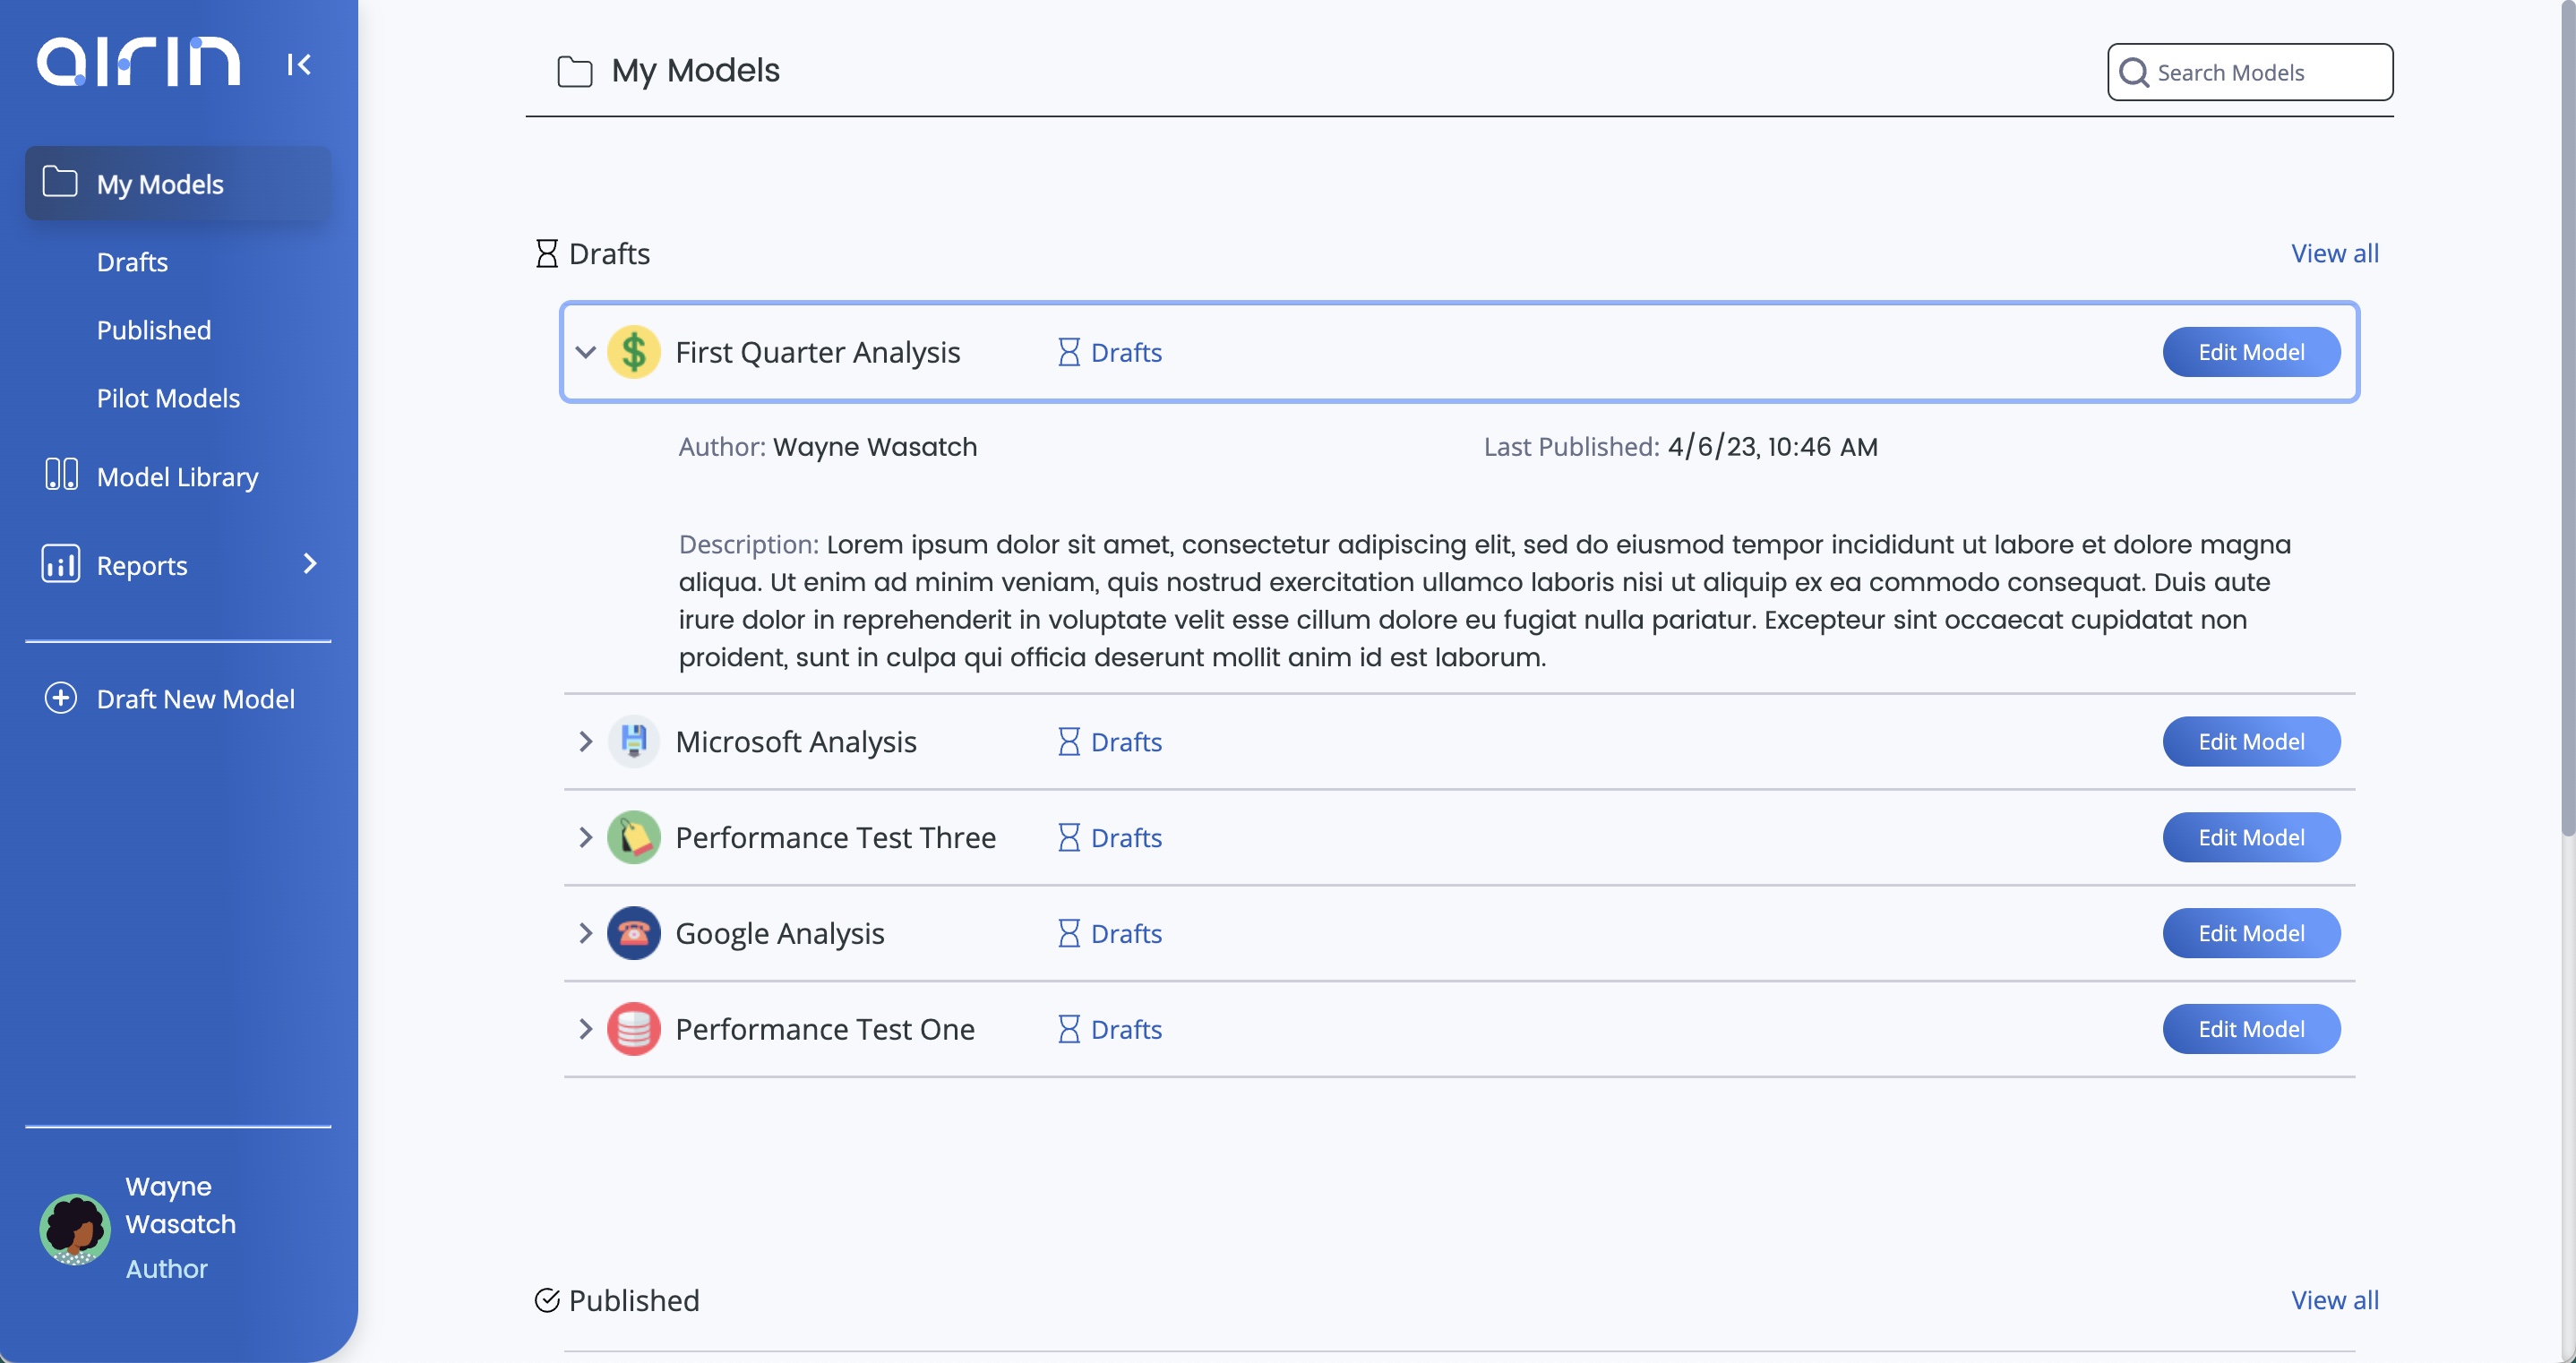Expand the Microsoft Analysis row

(586, 741)
